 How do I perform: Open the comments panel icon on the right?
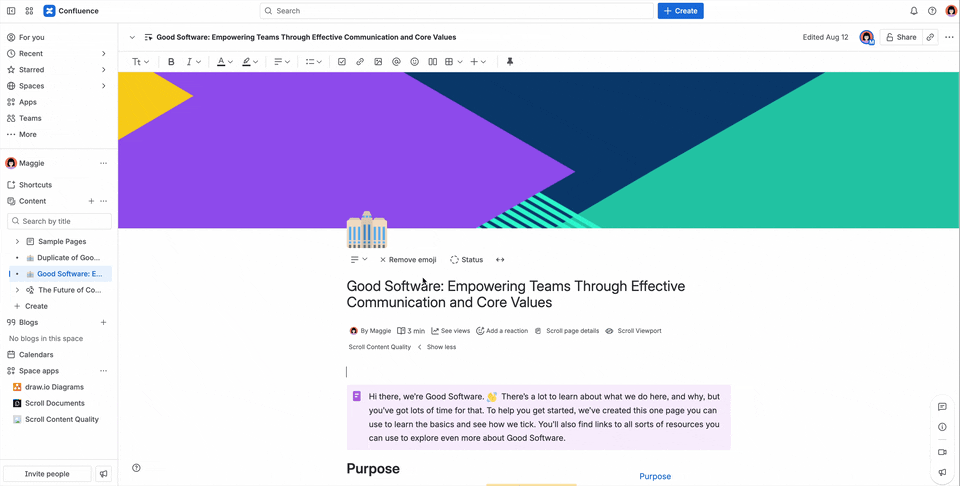coord(942,407)
